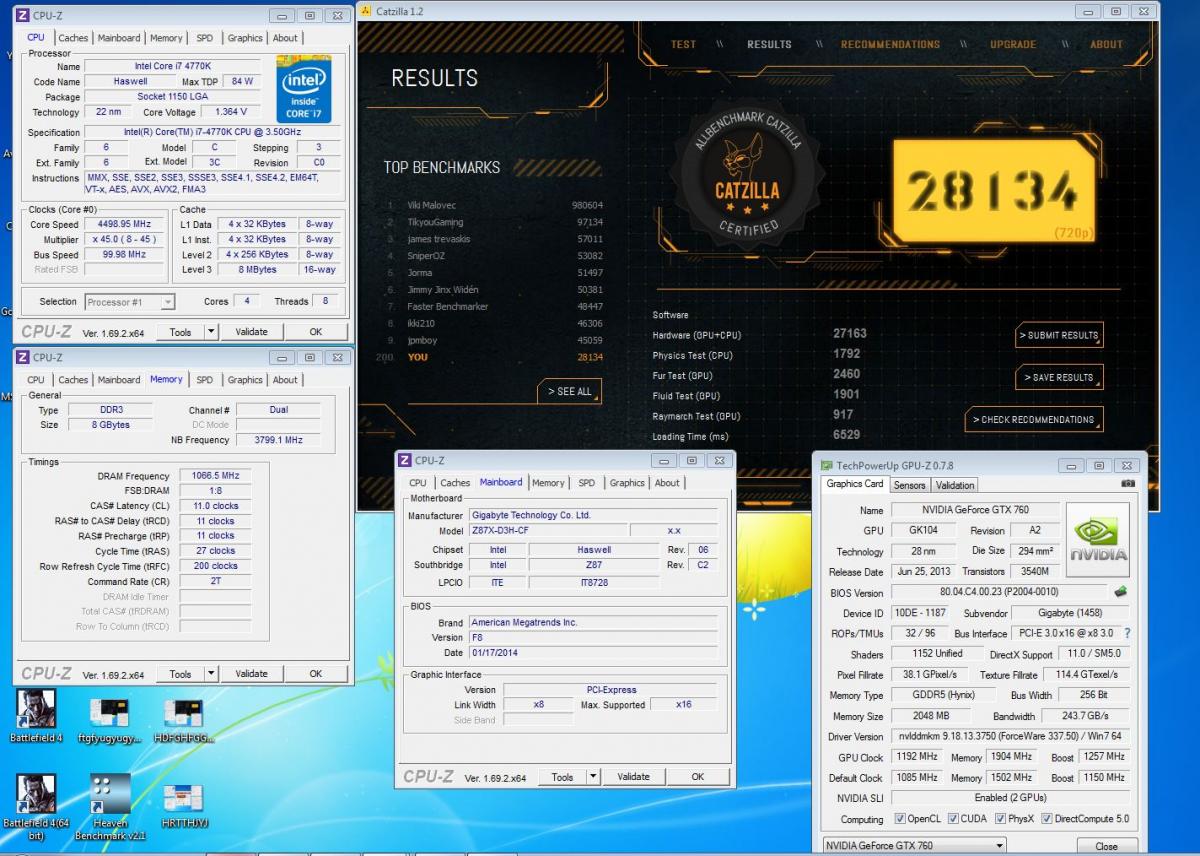Image resolution: width=1200 pixels, height=856 pixels.
Task: Click SEE ALL benchmarks button
Action: [x=569, y=392]
